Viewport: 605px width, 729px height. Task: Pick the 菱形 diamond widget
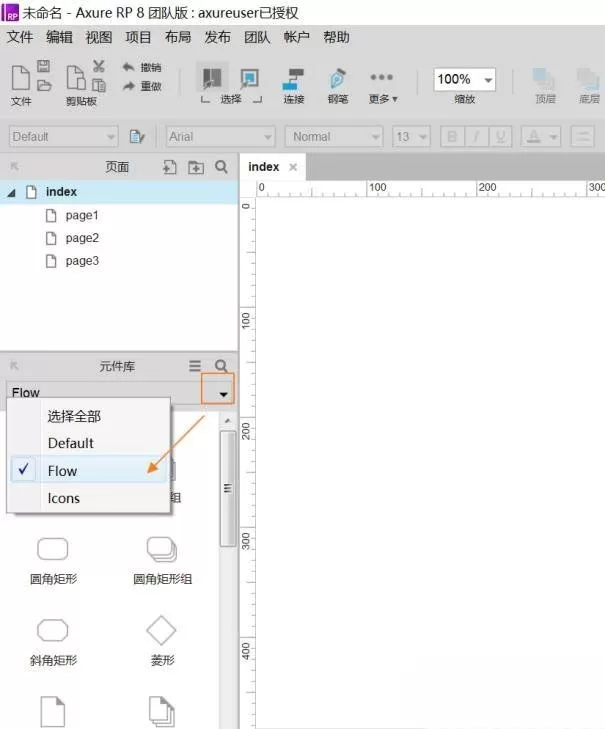pyautogui.click(x=162, y=641)
